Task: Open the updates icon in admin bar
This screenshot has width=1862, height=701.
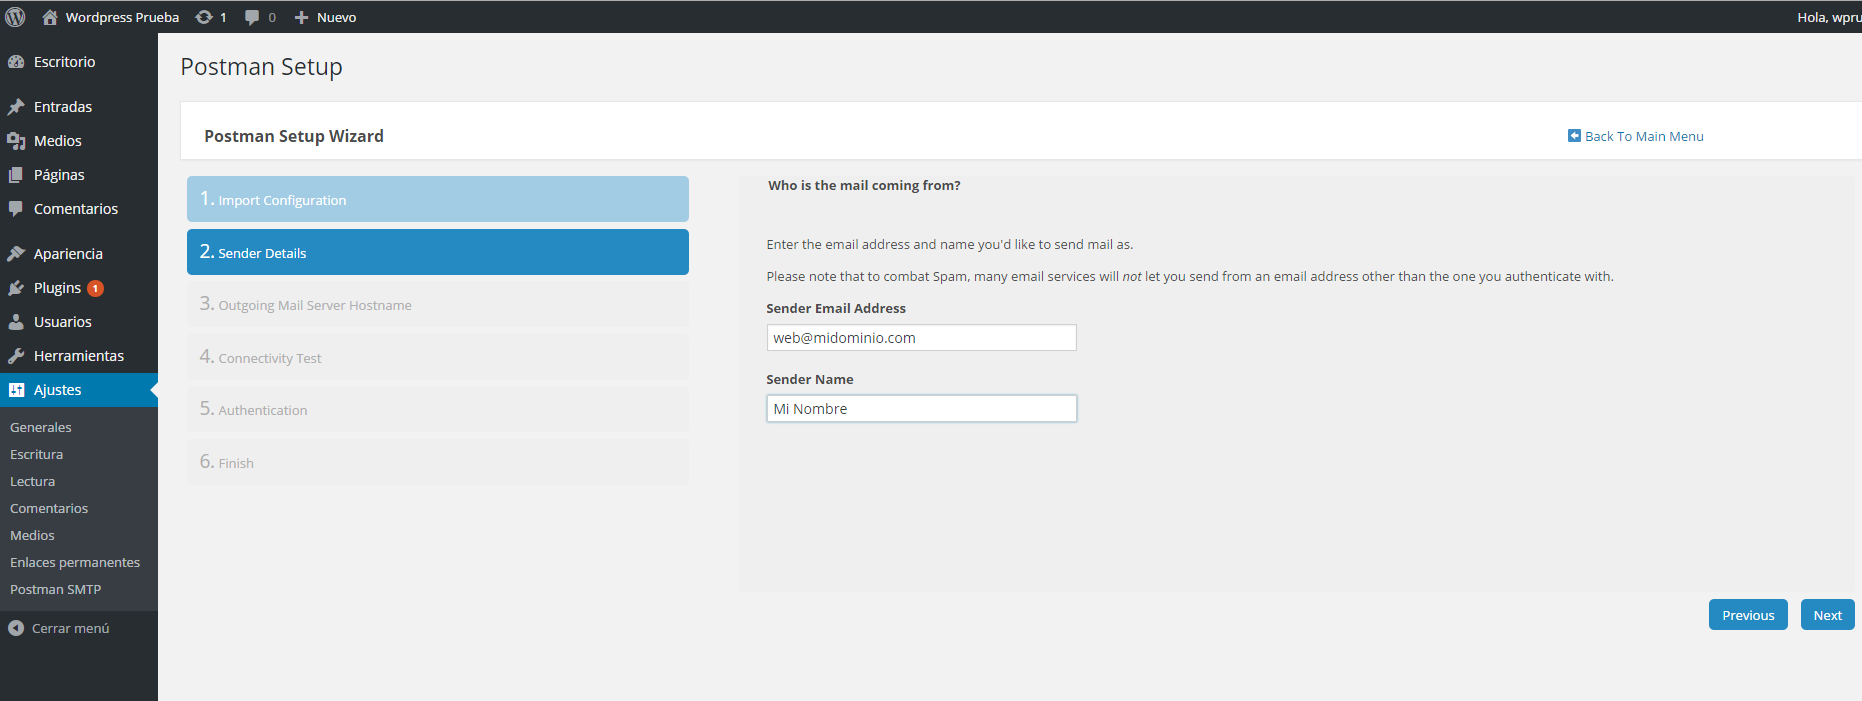Action: click(x=204, y=17)
